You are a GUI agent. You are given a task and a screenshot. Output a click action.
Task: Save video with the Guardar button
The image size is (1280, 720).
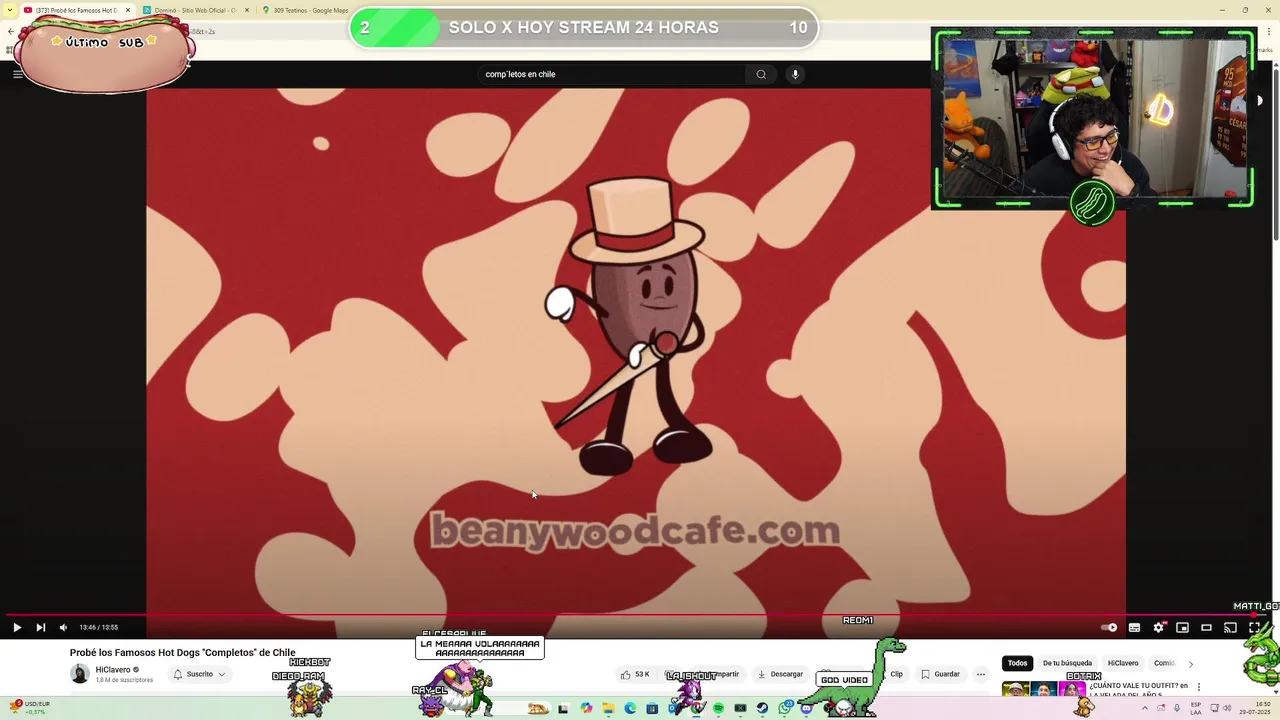coord(940,674)
